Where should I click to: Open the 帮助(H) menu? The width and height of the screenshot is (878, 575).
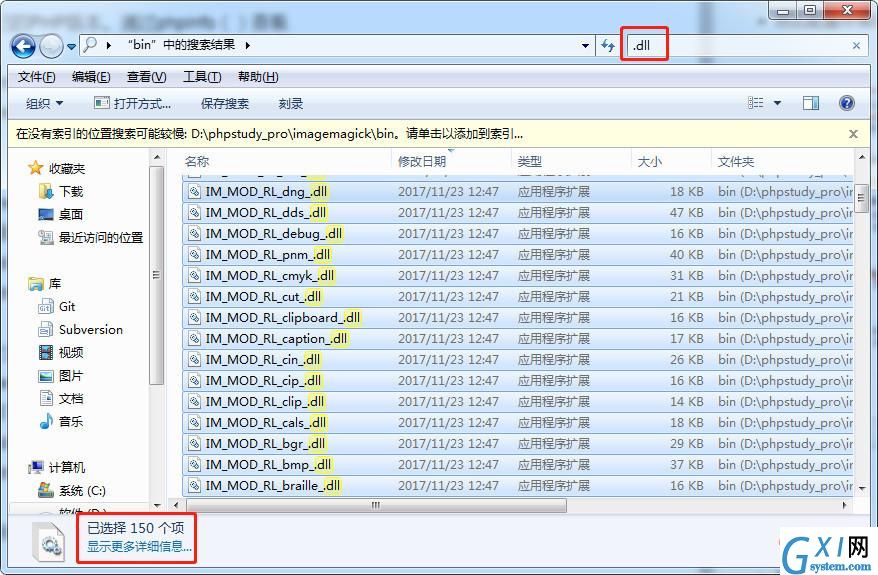click(x=258, y=77)
